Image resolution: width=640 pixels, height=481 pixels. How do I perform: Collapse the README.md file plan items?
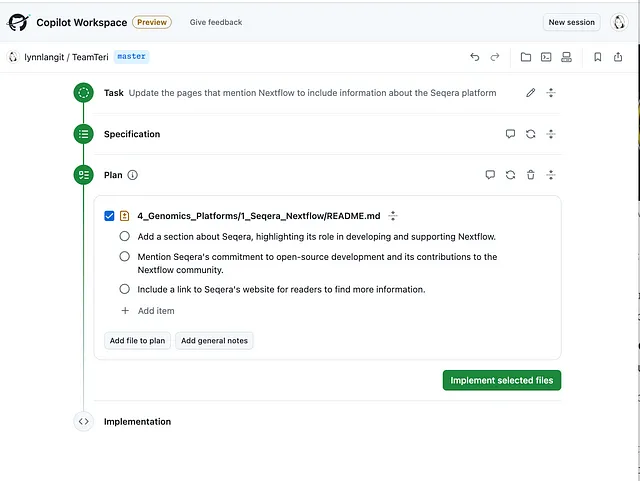tap(393, 216)
